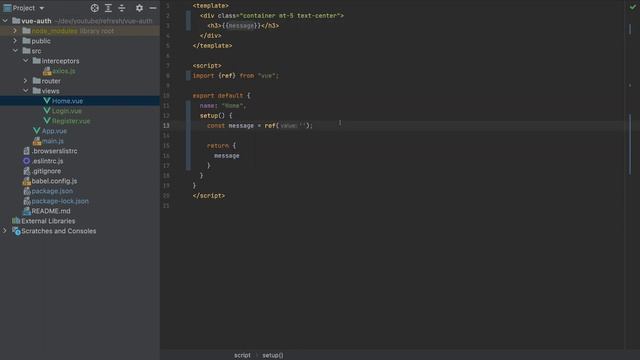Collapse the views folder
Image resolution: width=640 pixels, height=360 pixels.
click(x=26, y=91)
